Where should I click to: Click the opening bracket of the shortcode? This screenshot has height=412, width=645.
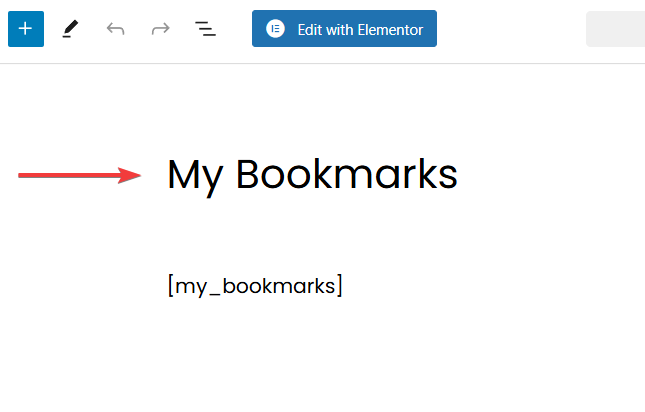[171, 286]
